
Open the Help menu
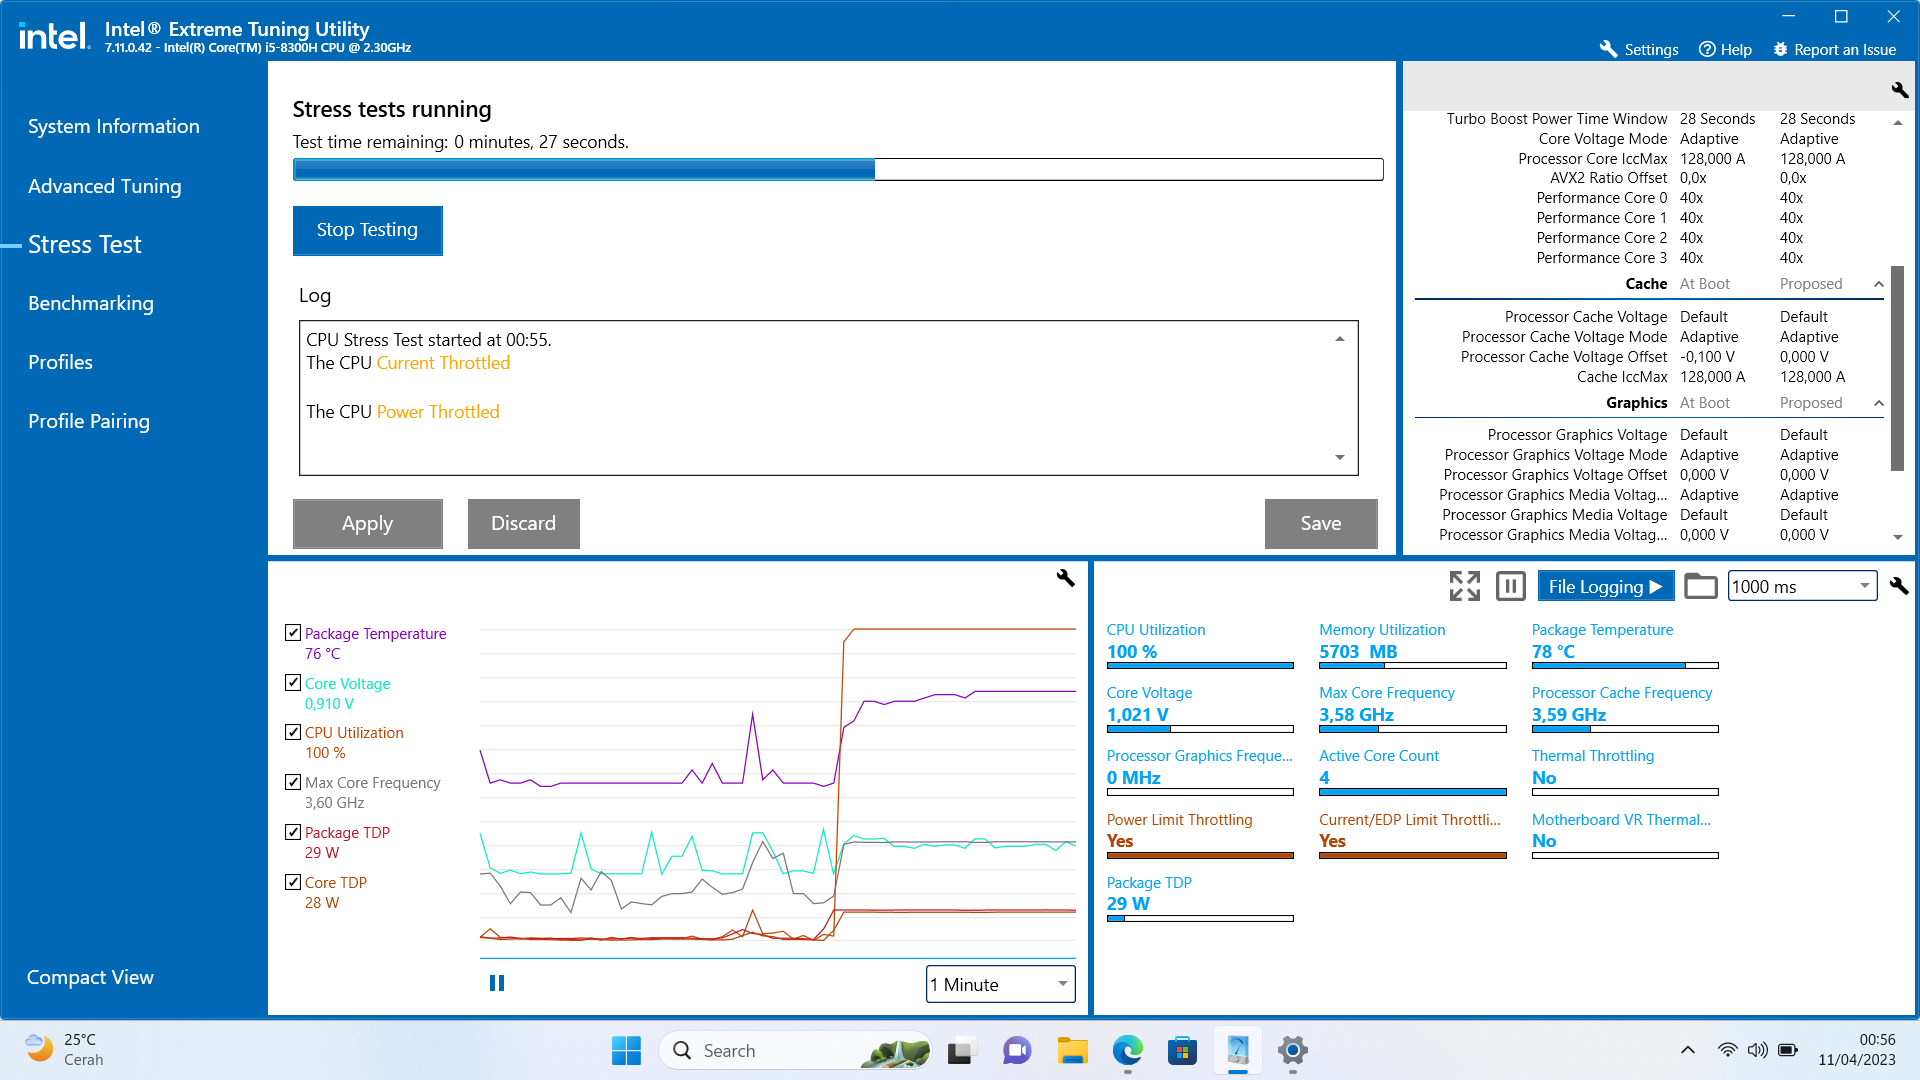coord(1726,49)
